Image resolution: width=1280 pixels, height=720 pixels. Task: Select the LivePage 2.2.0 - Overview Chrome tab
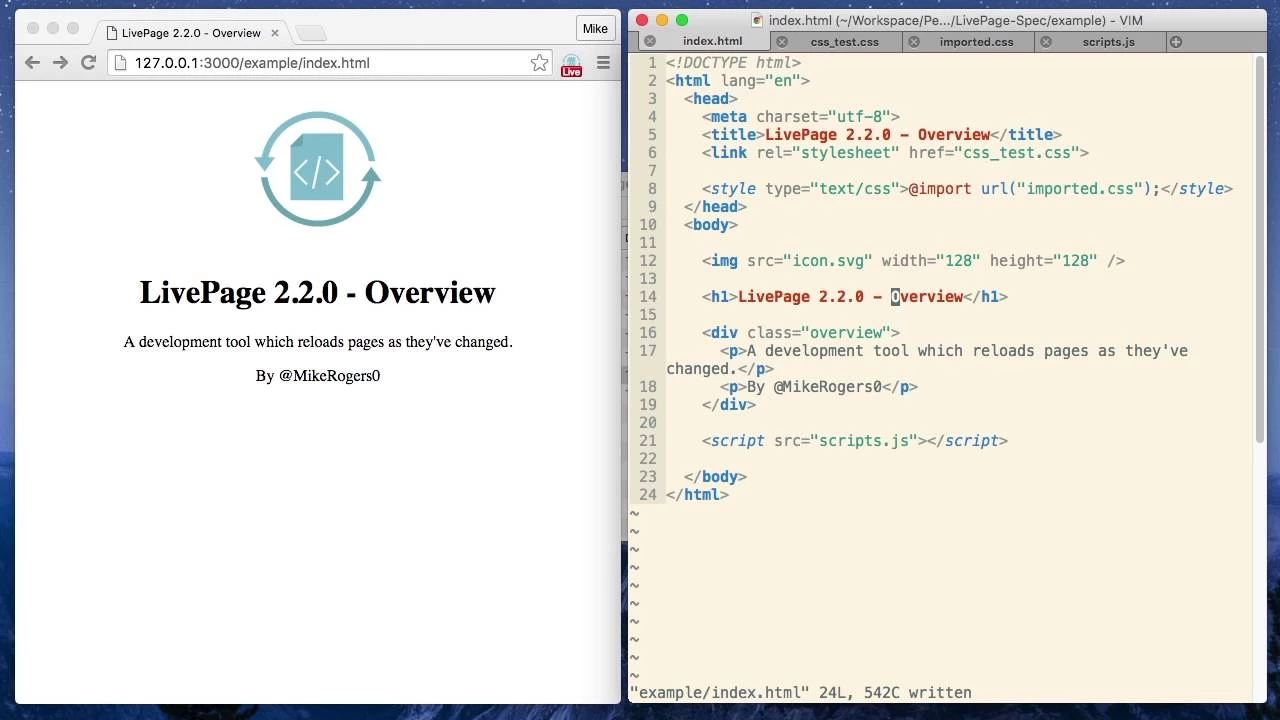pos(190,33)
